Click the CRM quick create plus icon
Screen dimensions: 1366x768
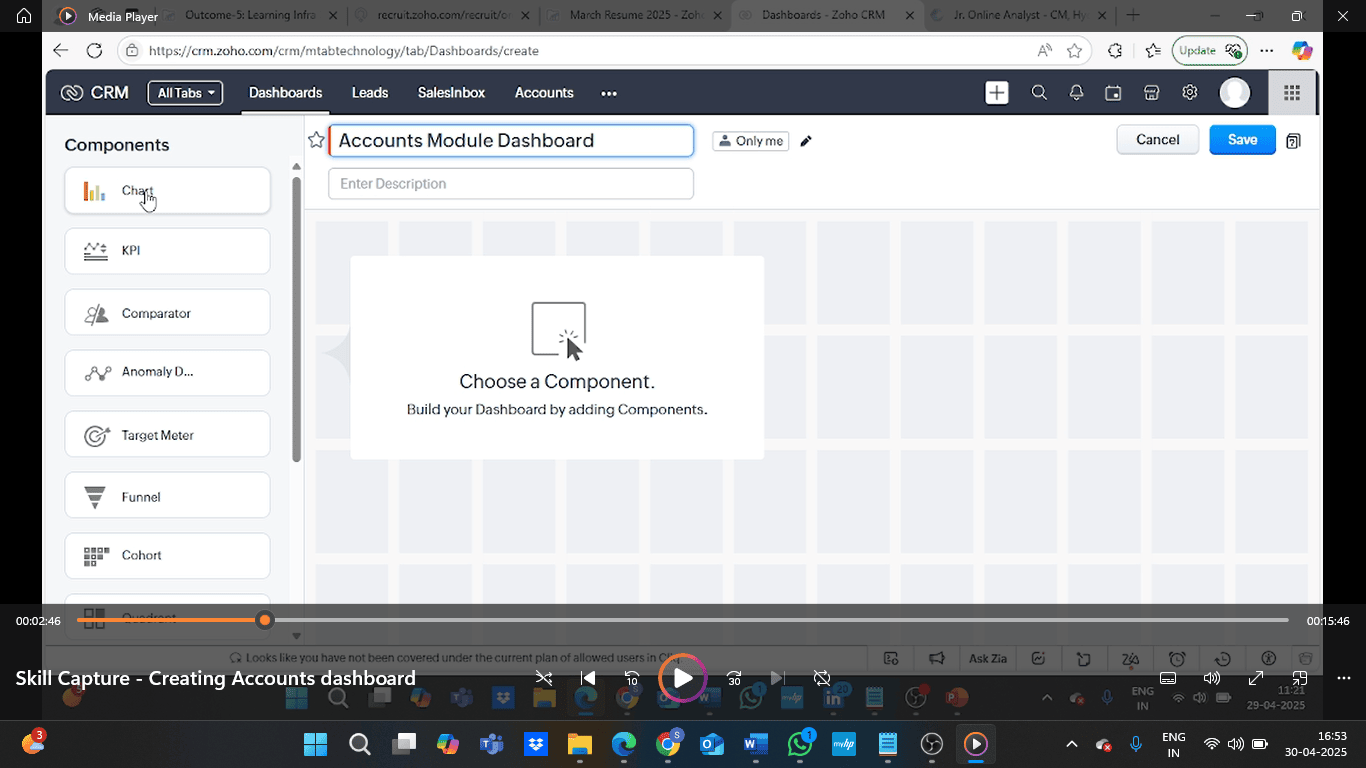tap(996, 93)
